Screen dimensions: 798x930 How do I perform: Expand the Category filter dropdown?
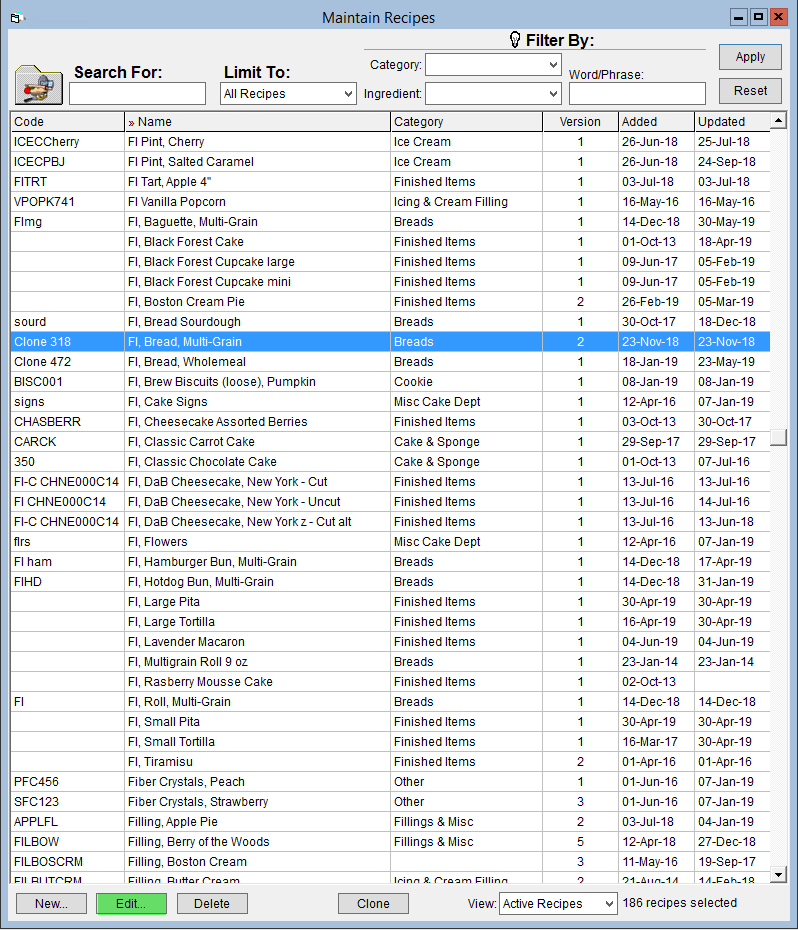click(x=493, y=65)
